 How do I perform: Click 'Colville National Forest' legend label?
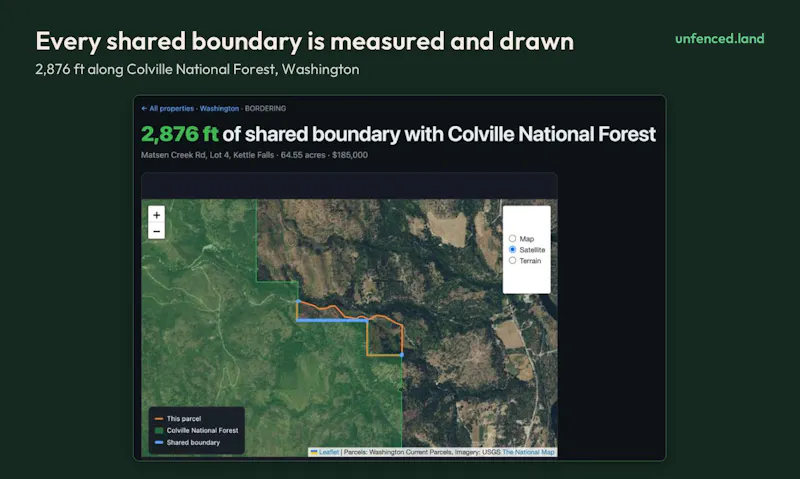click(202, 431)
